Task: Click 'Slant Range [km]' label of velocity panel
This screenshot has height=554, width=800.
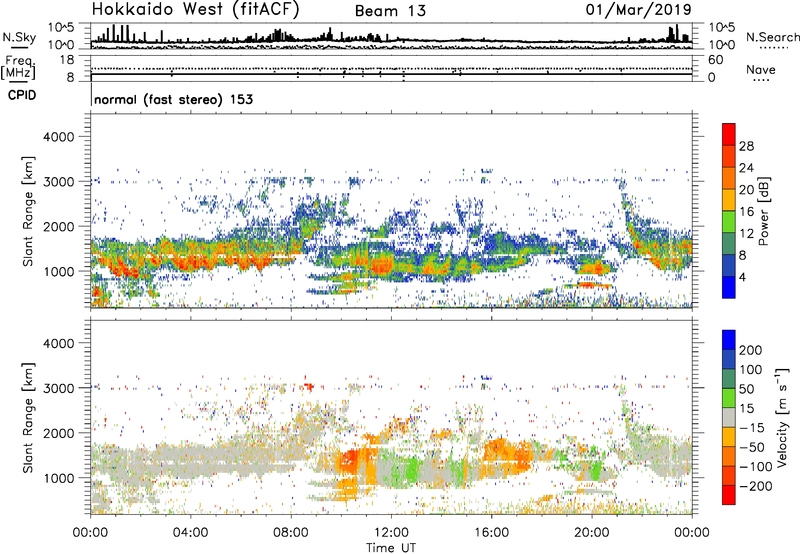Action: (28, 418)
